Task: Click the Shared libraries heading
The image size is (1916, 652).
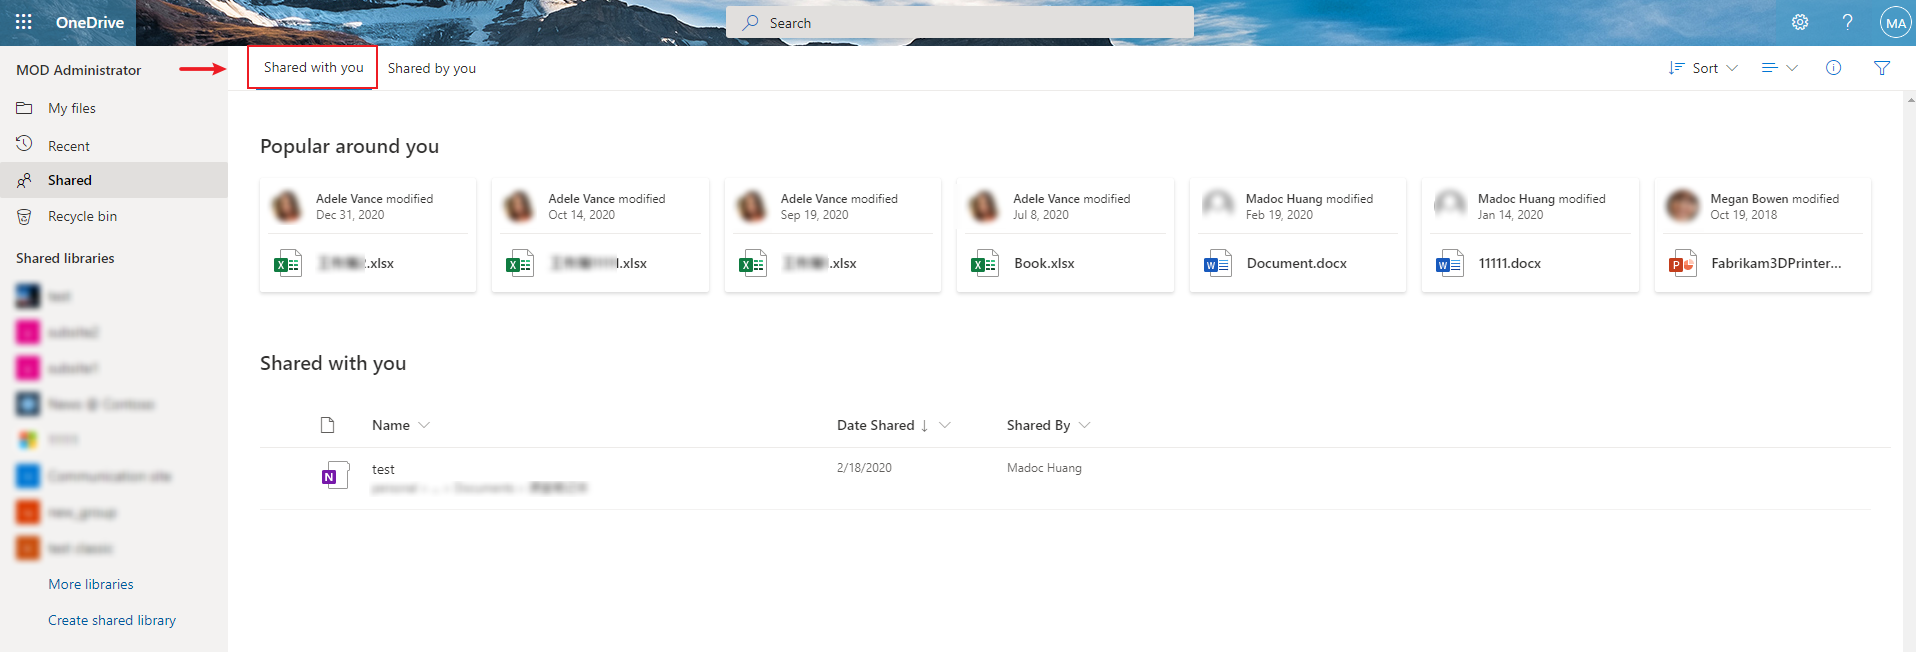Action: click(x=65, y=258)
